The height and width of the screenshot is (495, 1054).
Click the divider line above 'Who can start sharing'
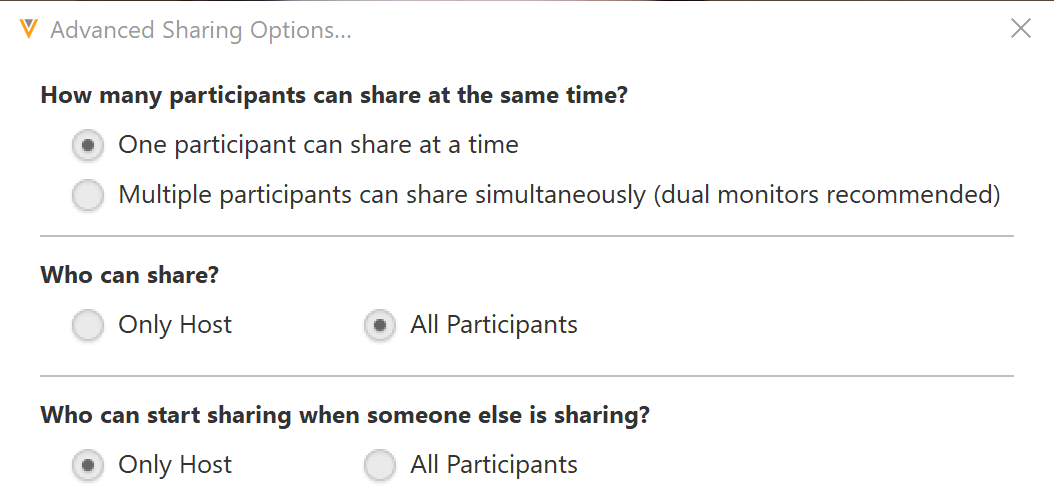point(526,376)
